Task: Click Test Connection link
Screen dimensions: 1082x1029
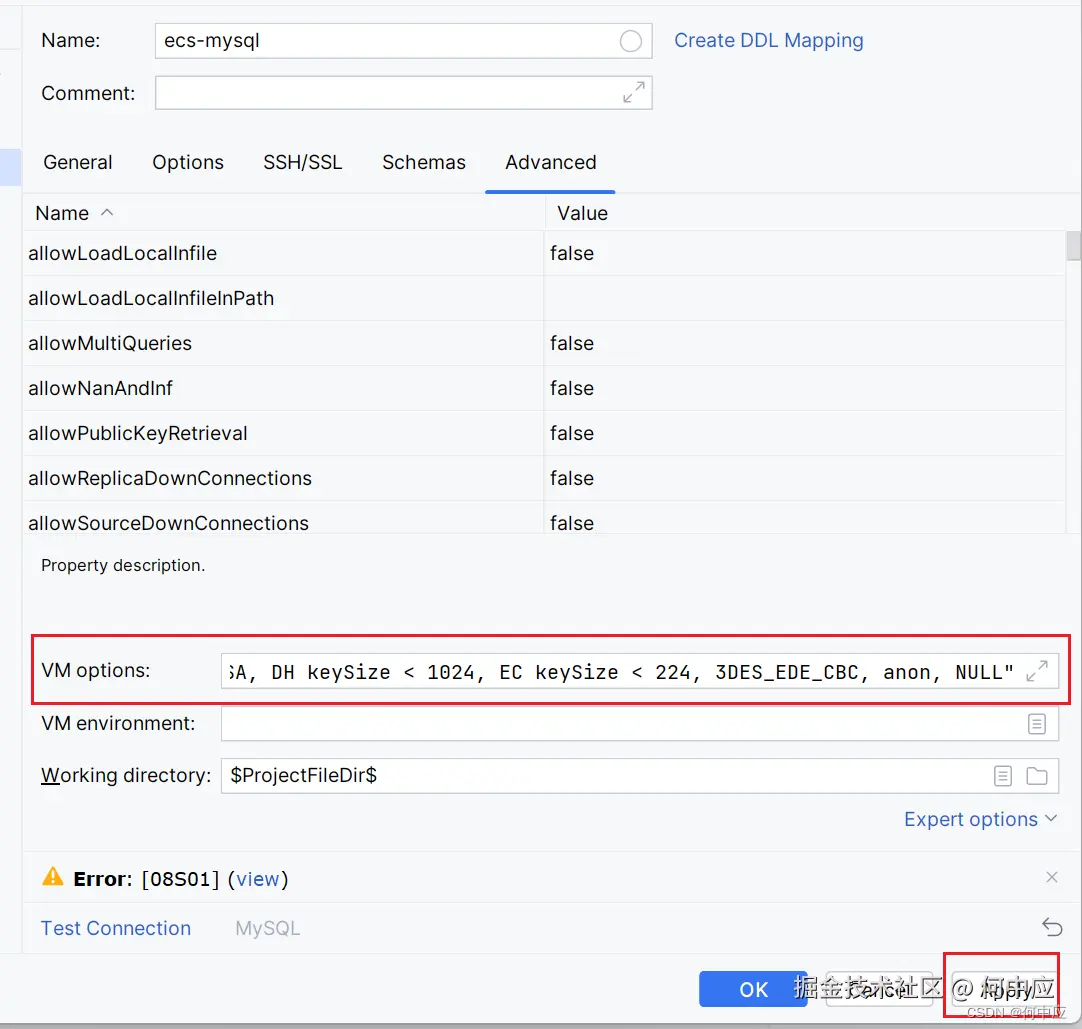Action: [x=116, y=928]
